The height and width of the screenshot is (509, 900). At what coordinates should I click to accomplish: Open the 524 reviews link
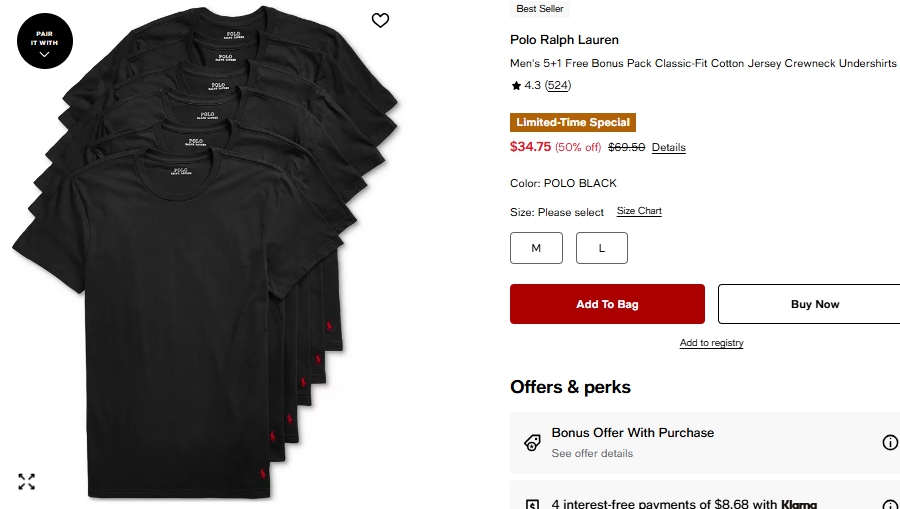pos(558,86)
